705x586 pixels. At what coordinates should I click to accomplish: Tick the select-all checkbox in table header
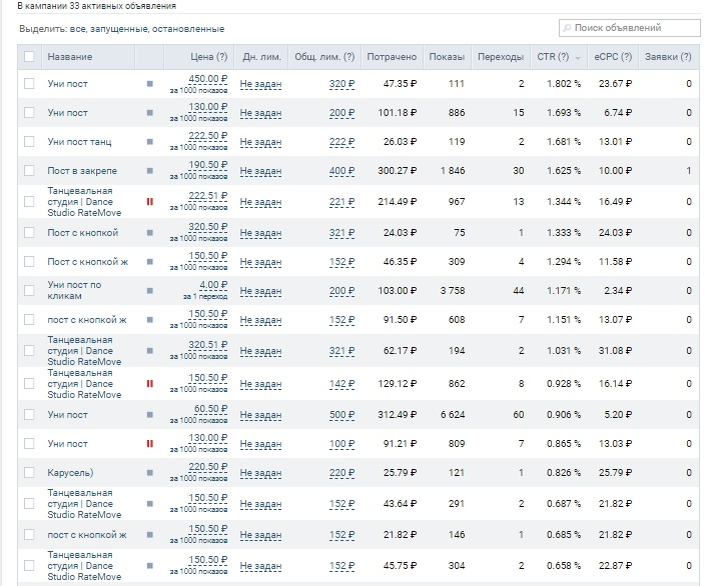coord(29,57)
